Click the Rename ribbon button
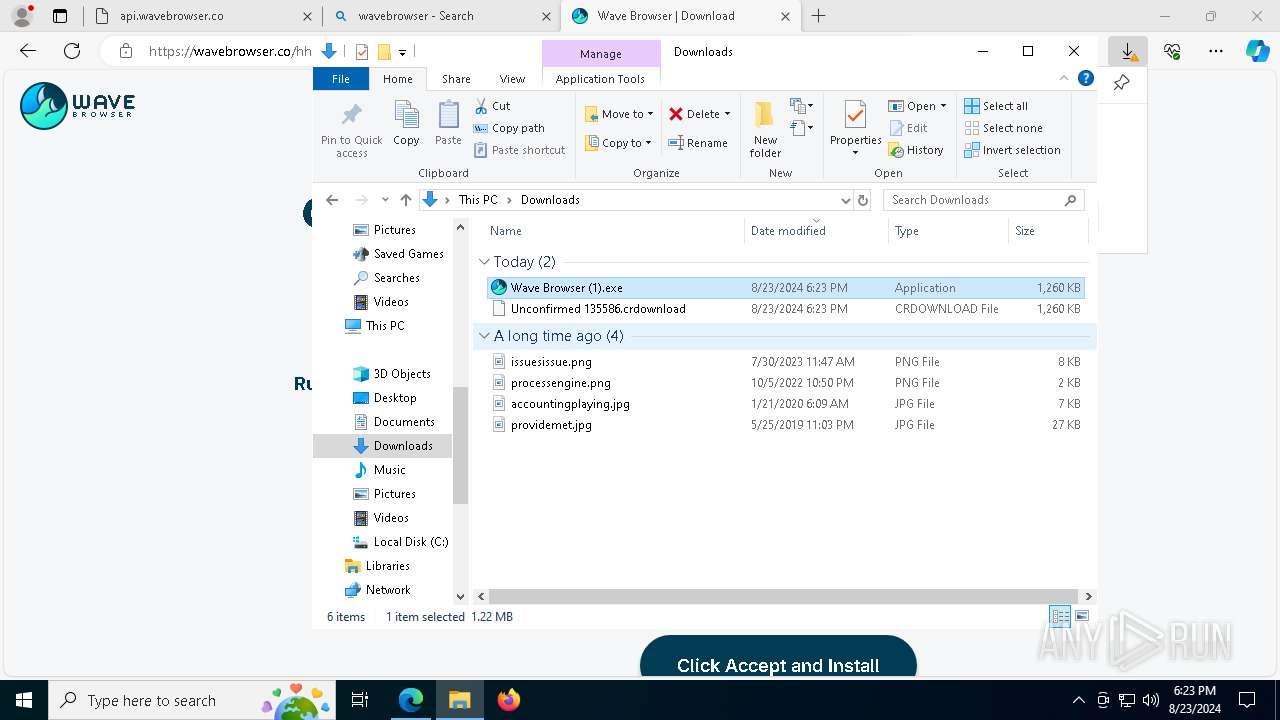This screenshot has height=720, width=1280. (x=698, y=143)
